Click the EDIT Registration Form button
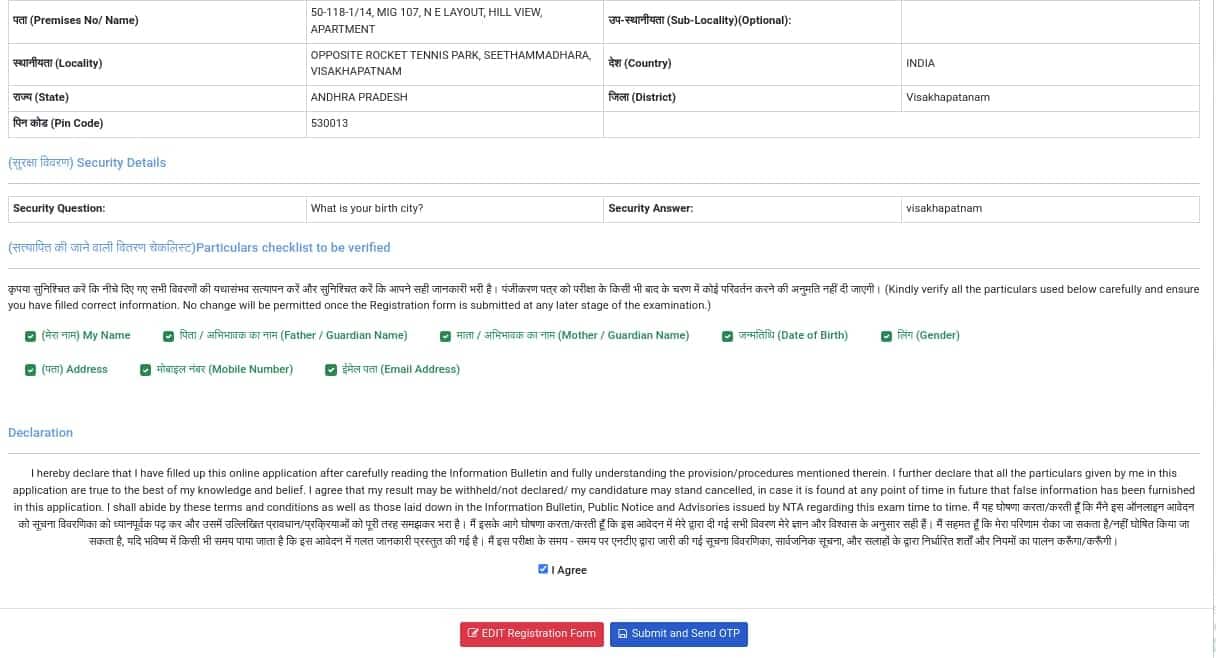The image size is (1216, 658). 531,634
